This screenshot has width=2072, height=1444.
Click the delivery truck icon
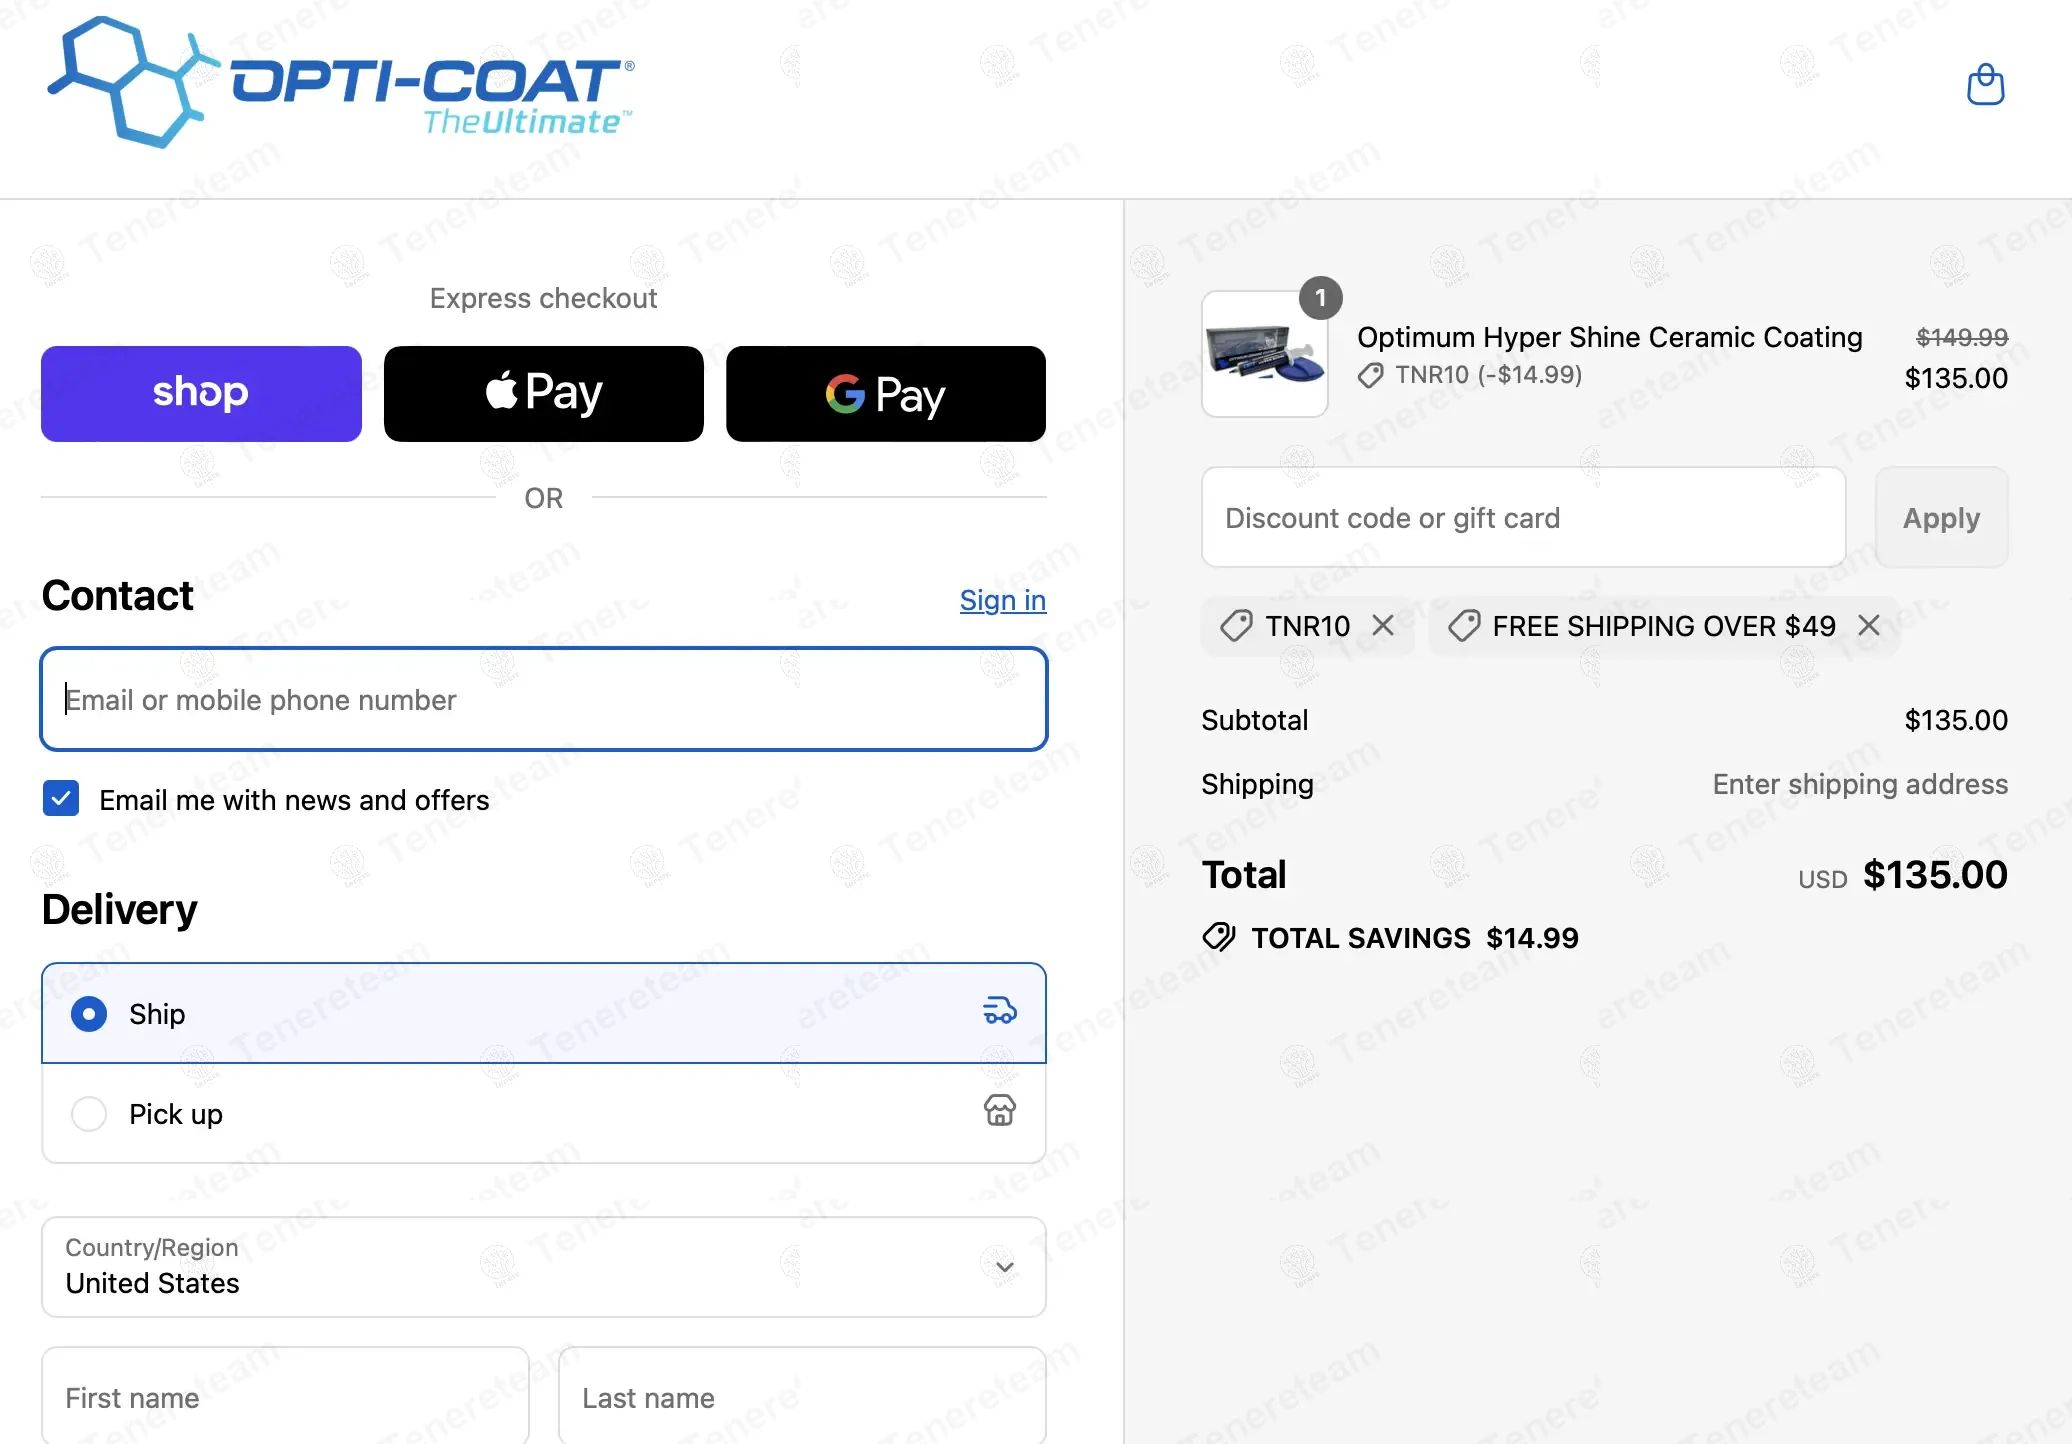coord(1000,1011)
